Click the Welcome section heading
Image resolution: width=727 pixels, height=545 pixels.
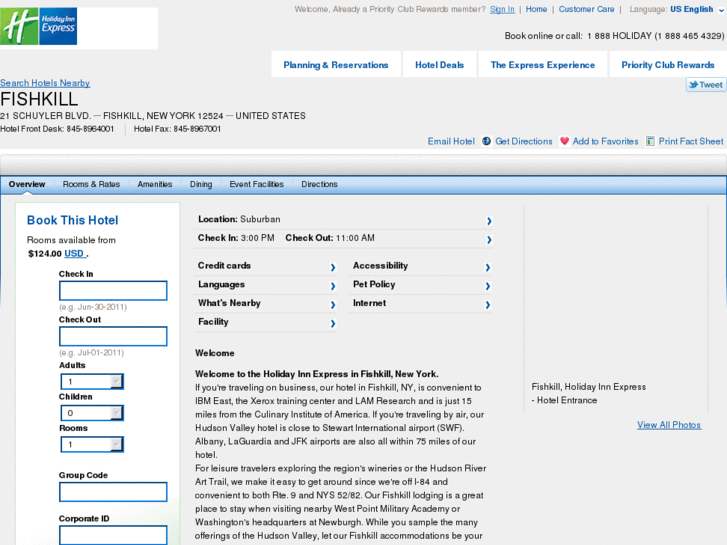click(x=215, y=353)
